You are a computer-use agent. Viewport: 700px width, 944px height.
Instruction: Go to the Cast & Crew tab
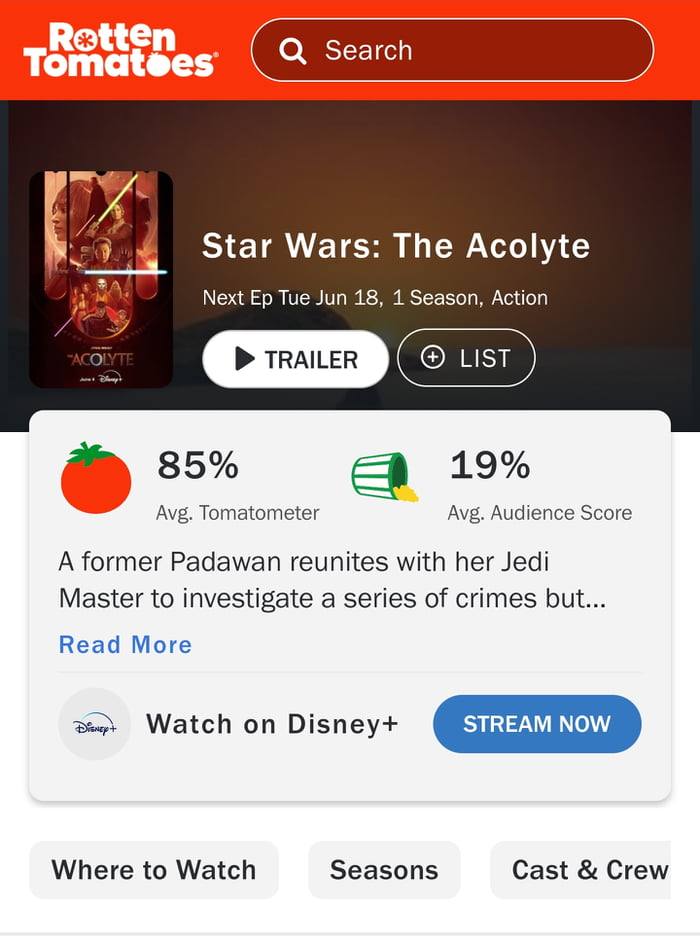588,870
